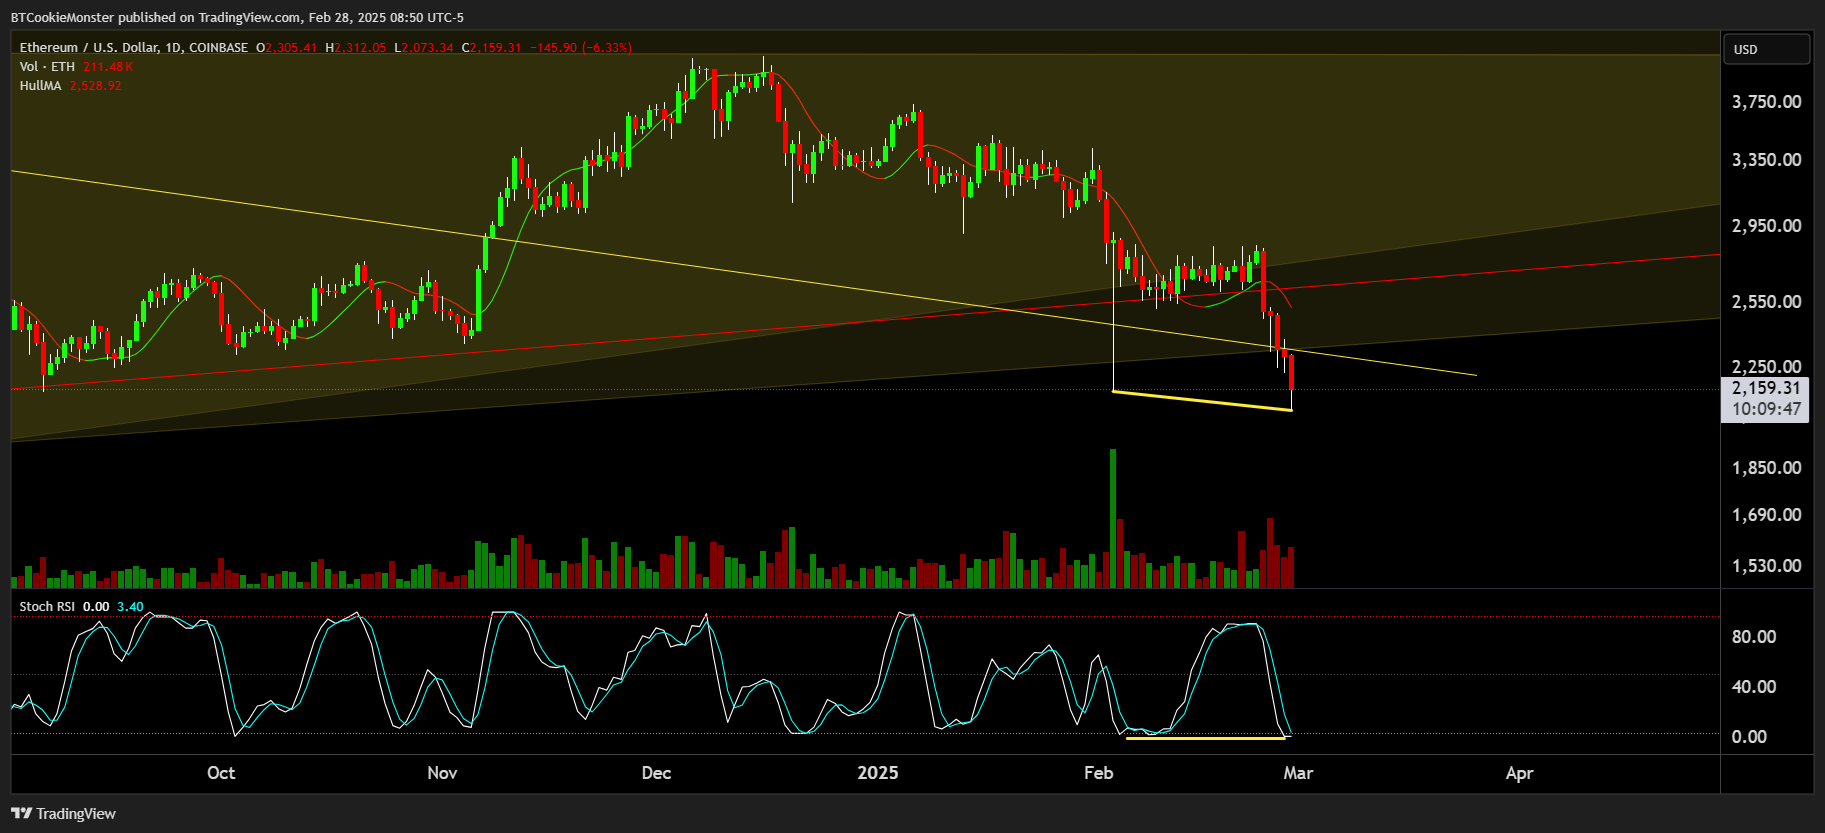
Task: Click the TradingView logo icon at bottom
Action: (x=21, y=813)
